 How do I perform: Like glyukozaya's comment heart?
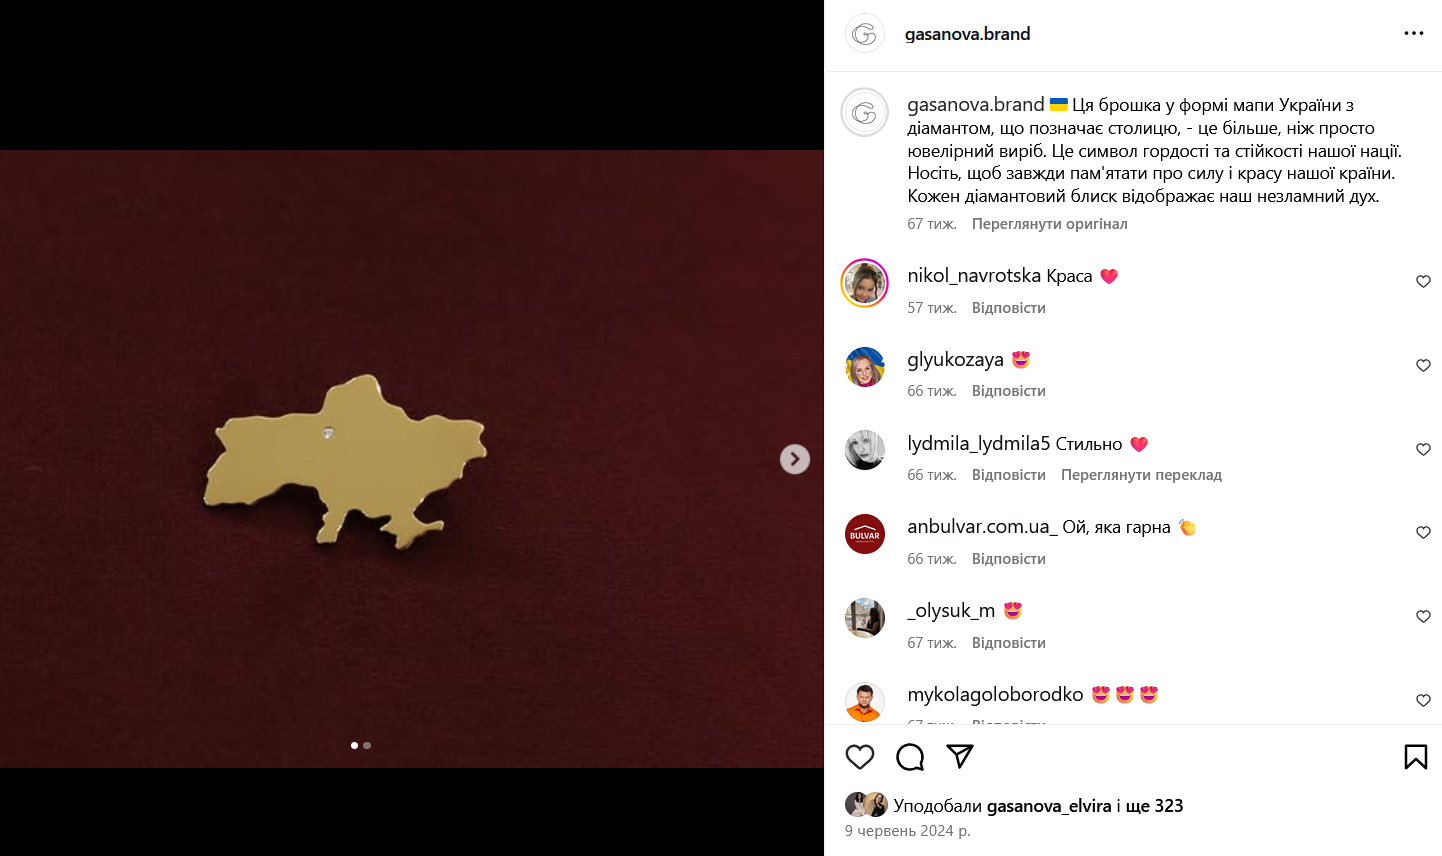point(1423,366)
